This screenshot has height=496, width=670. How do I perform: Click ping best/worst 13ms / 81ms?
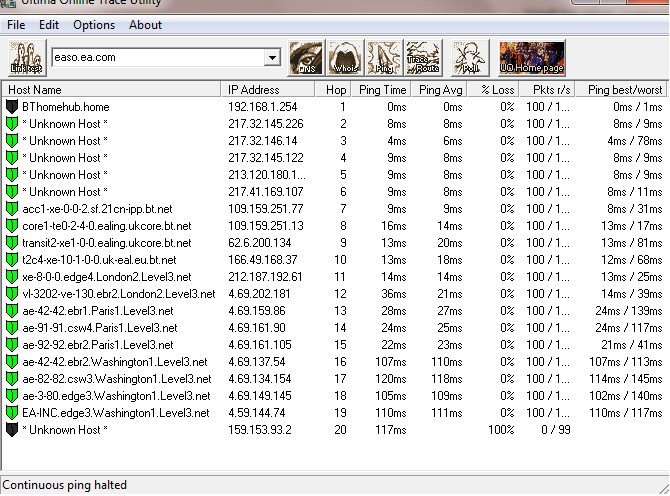(632, 243)
